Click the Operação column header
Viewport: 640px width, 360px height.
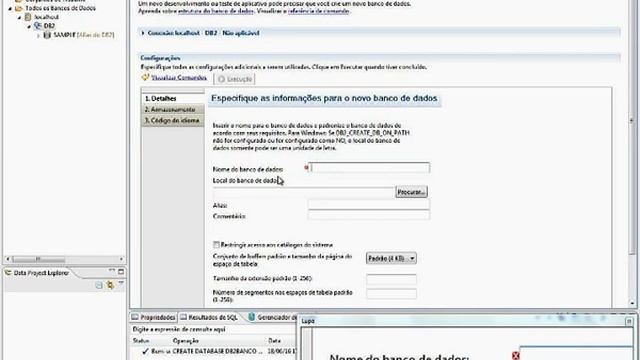pyautogui.click(x=186, y=340)
